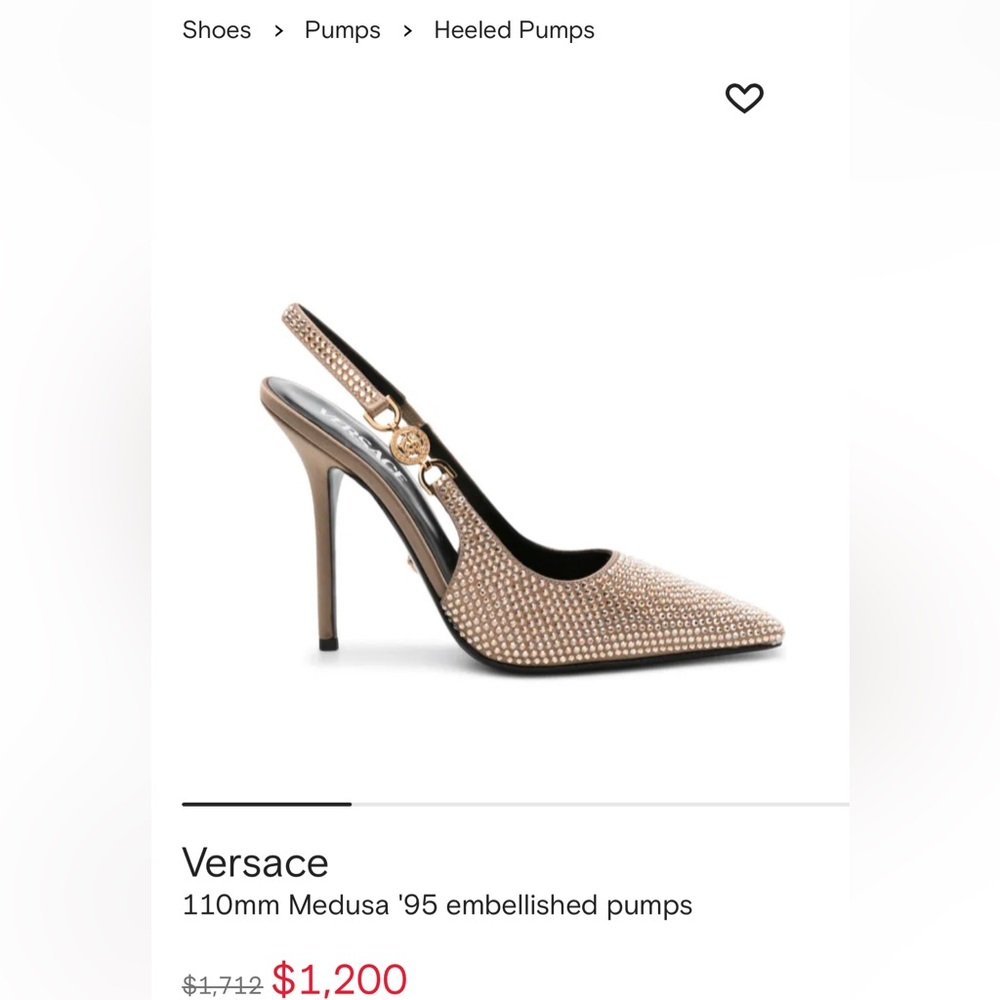The image size is (1000, 1000).
Task: Select Pumps from the navigation path
Action: (342, 31)
